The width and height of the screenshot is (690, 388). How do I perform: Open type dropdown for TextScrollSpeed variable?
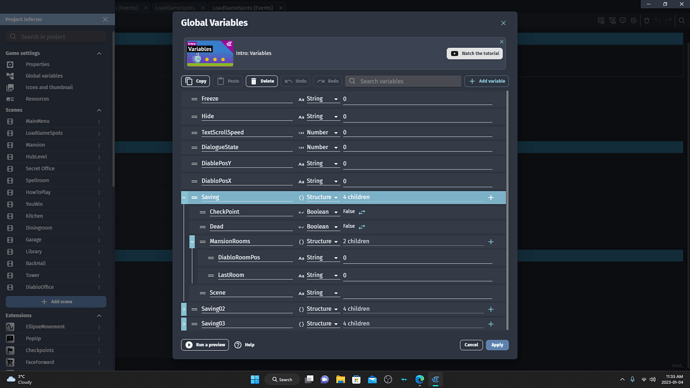pyautogui.click(x=322, y=132)
